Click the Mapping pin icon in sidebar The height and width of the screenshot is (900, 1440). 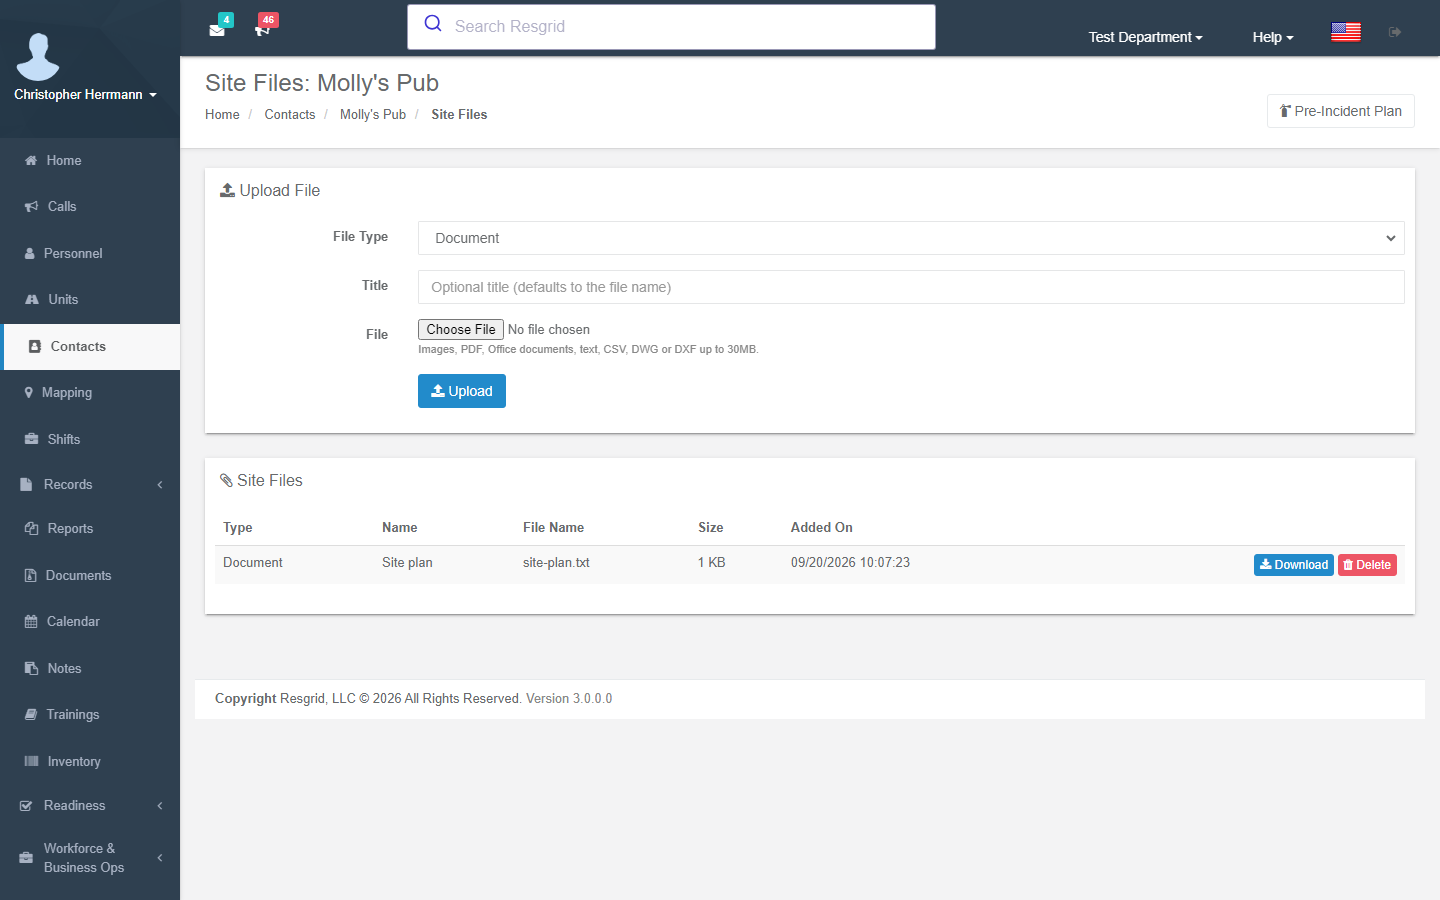[29, 393]
